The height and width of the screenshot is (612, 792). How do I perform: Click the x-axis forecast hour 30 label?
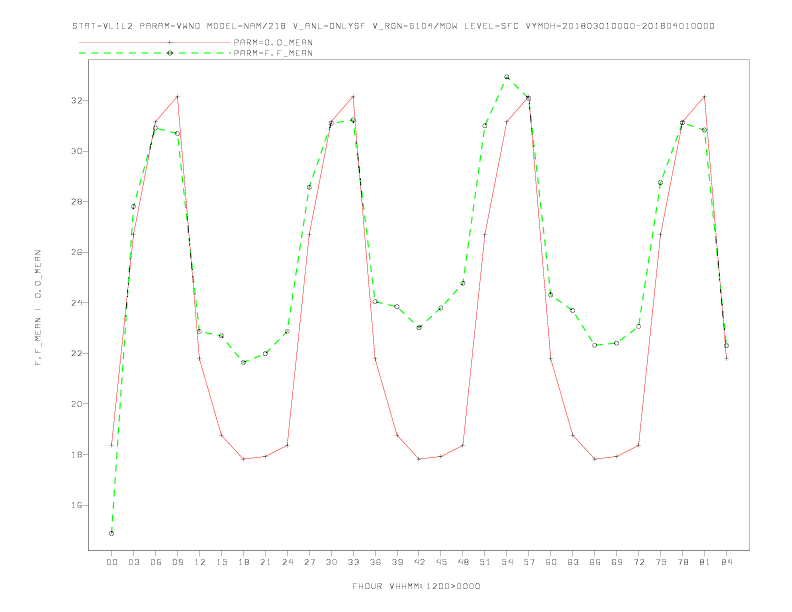click(x=331, y=562)
